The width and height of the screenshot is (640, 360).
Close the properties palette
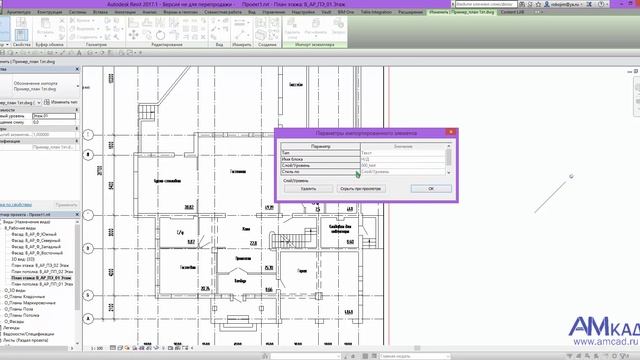[77, 69]
